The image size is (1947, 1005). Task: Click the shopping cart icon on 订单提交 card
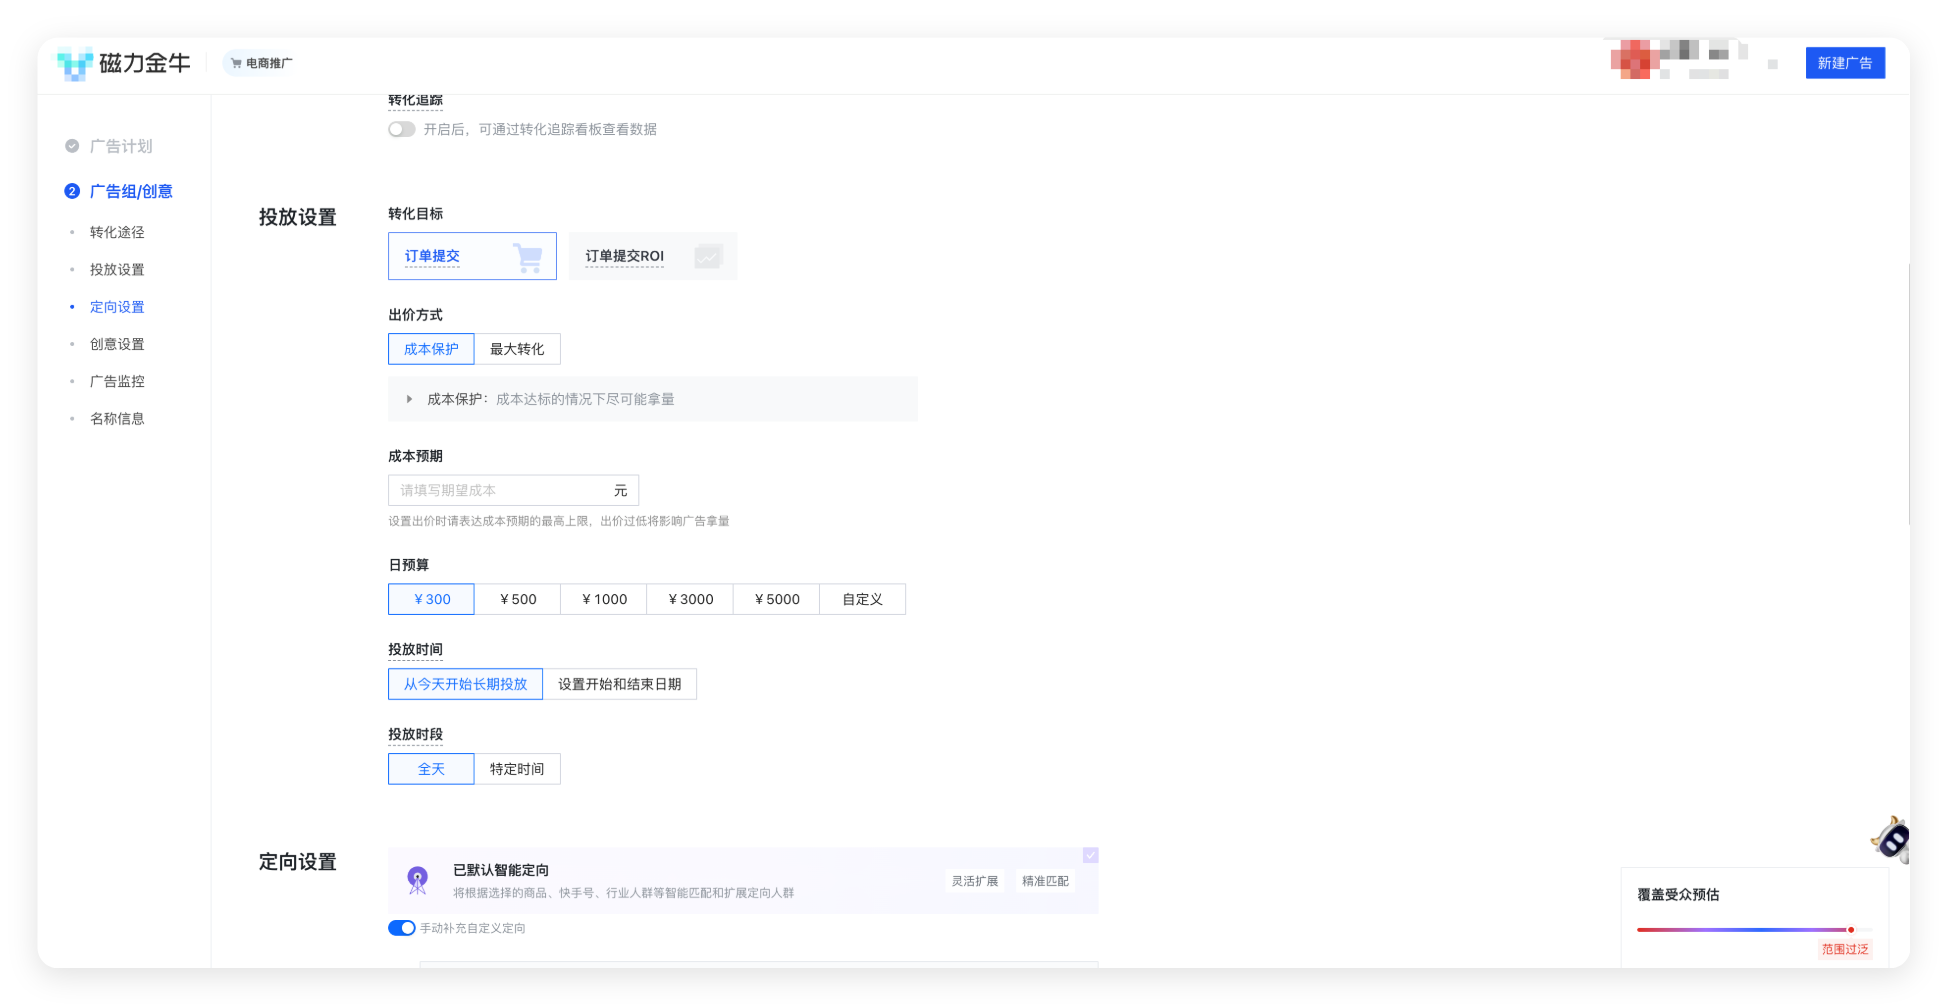tap(527, 256)
